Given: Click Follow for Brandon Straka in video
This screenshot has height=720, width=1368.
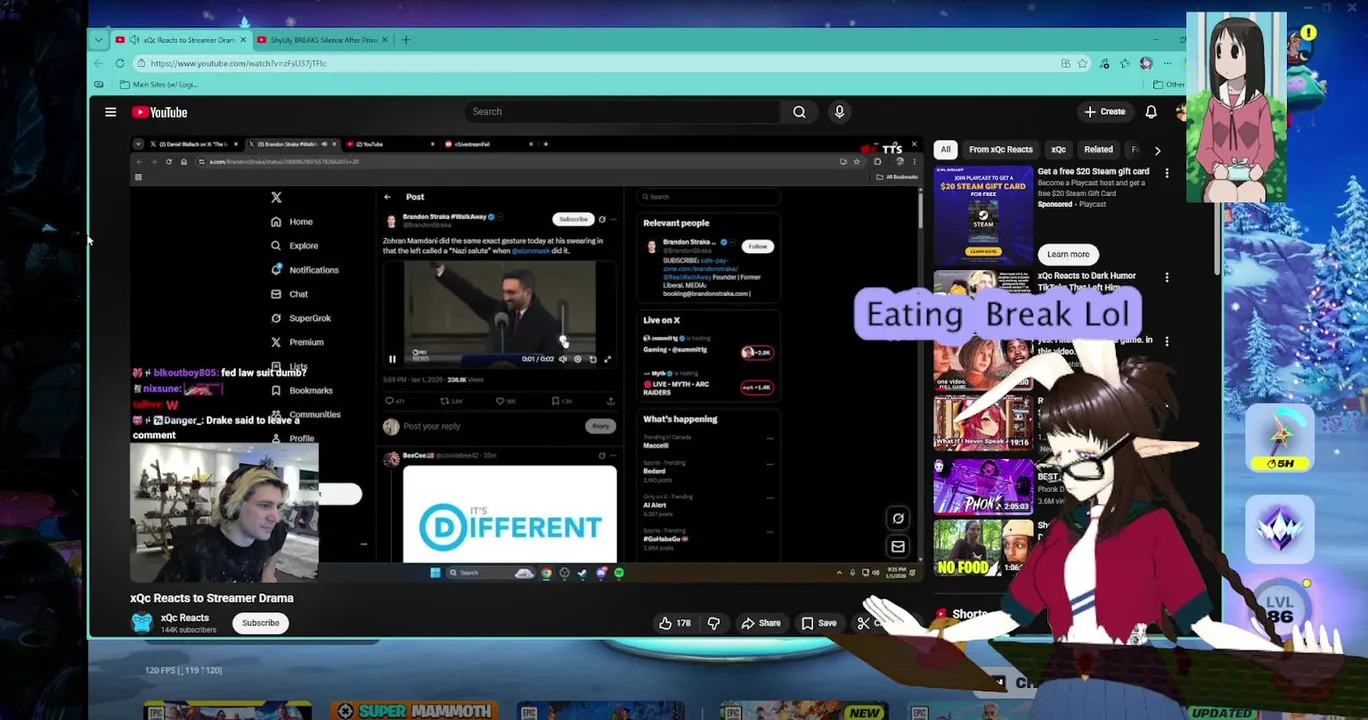Looking at the screenshot, I should pyautogui.click(x=757, y=246).
